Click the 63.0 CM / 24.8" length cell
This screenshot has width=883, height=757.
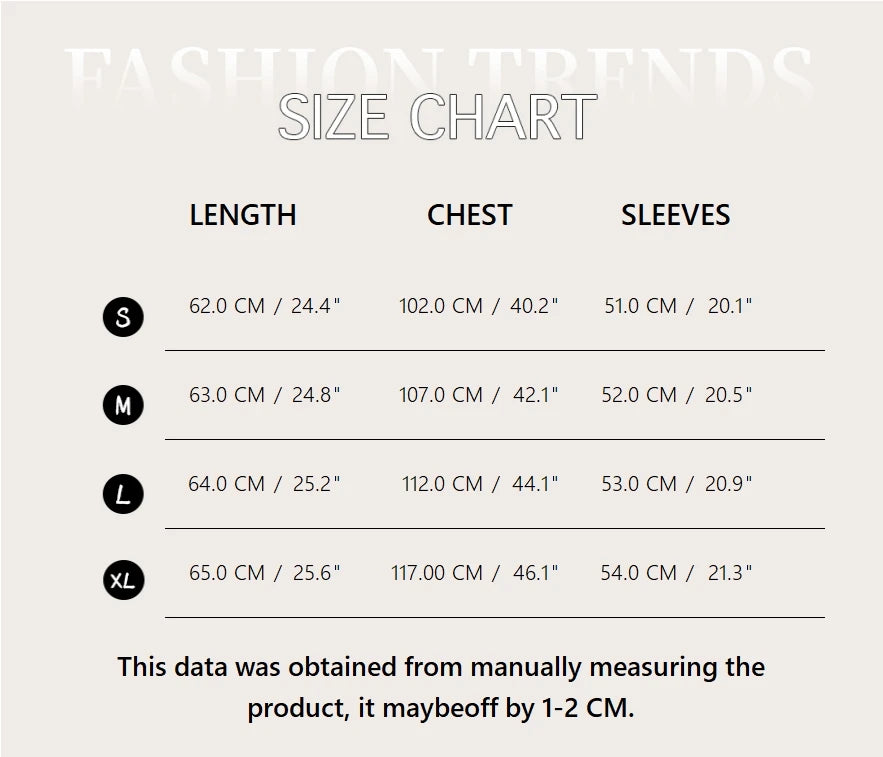click(265, 395)
